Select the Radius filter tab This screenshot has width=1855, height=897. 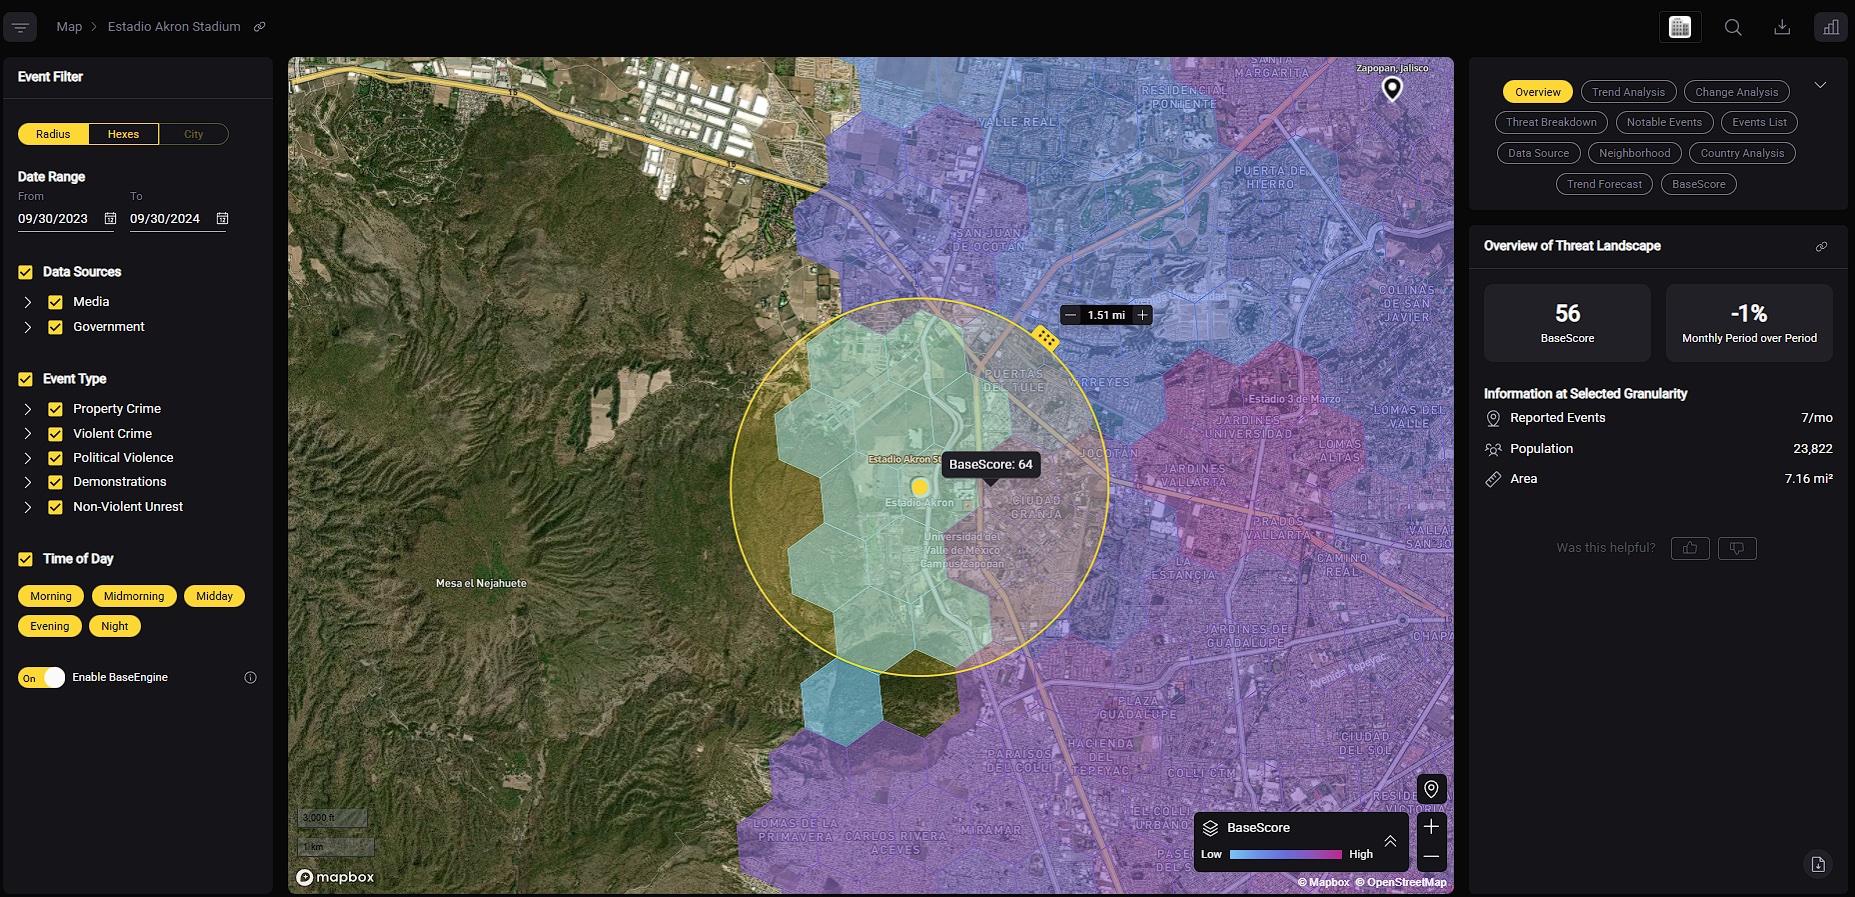click(53, 134)
